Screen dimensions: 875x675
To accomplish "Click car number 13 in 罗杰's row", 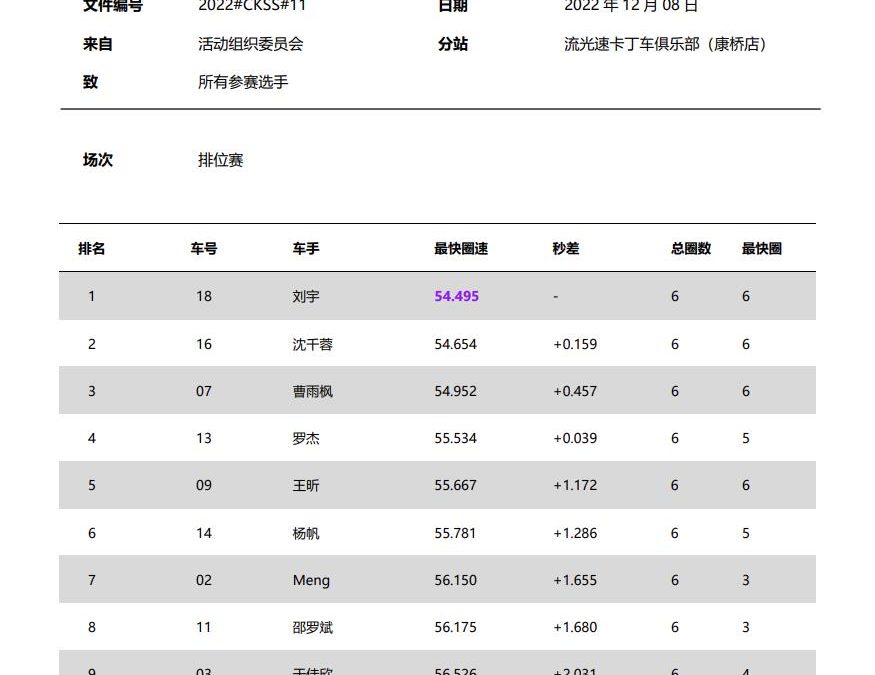I will coord(204,438).
